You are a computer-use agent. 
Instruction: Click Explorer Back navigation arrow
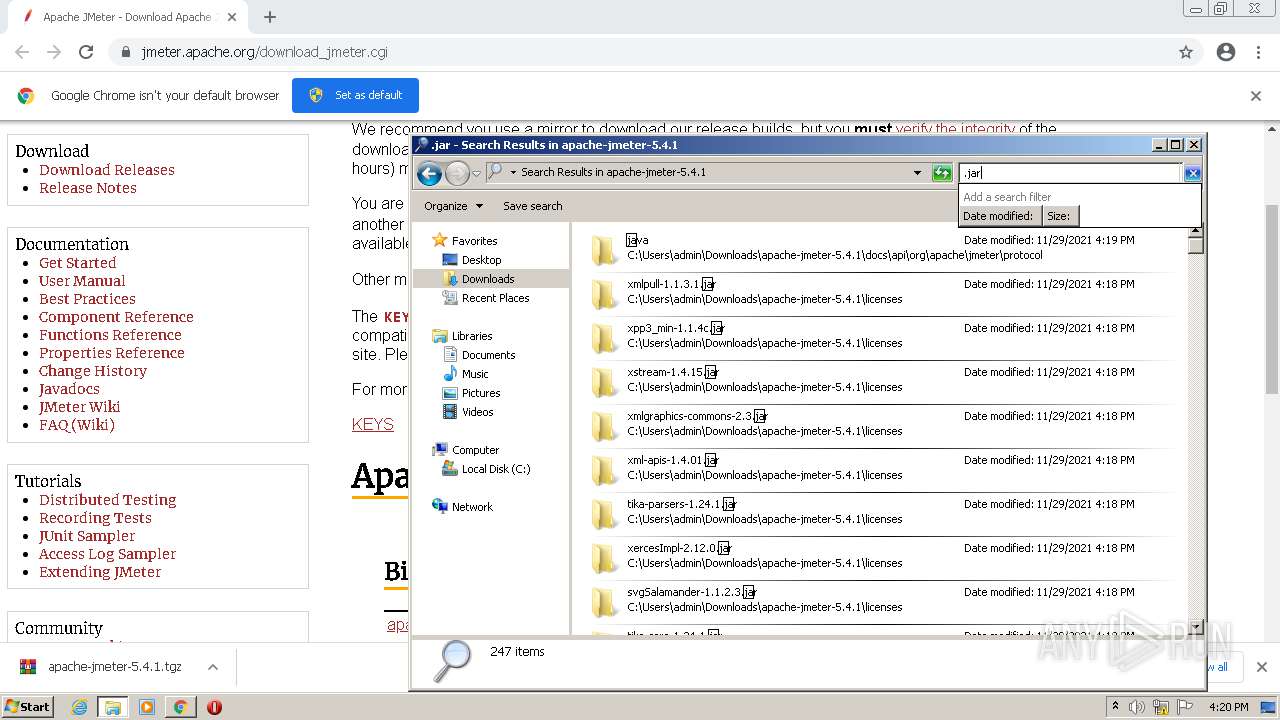pyautogui.click(x=430, y=173)
